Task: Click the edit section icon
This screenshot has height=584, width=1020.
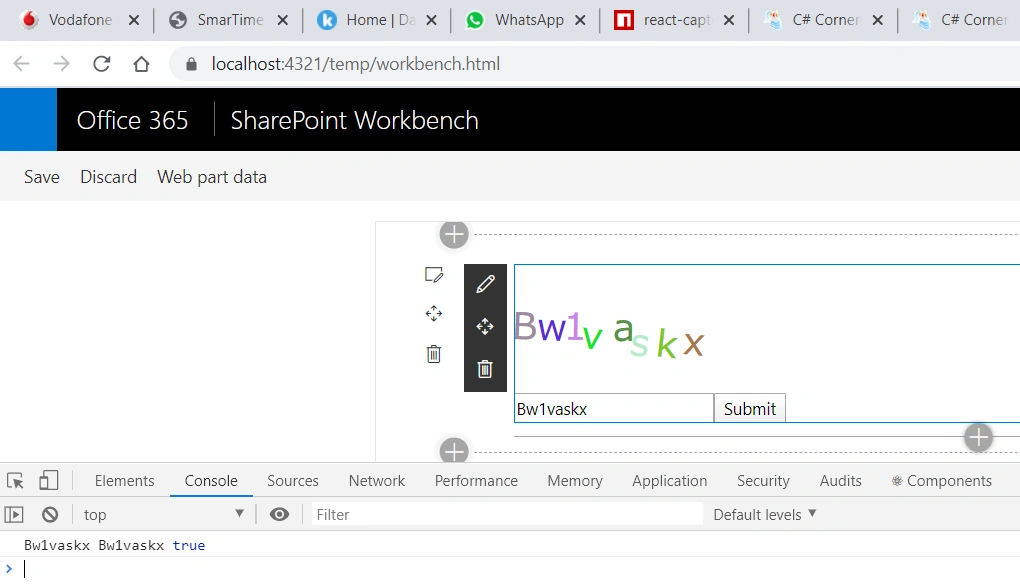Action: click(x=434, y=275)
